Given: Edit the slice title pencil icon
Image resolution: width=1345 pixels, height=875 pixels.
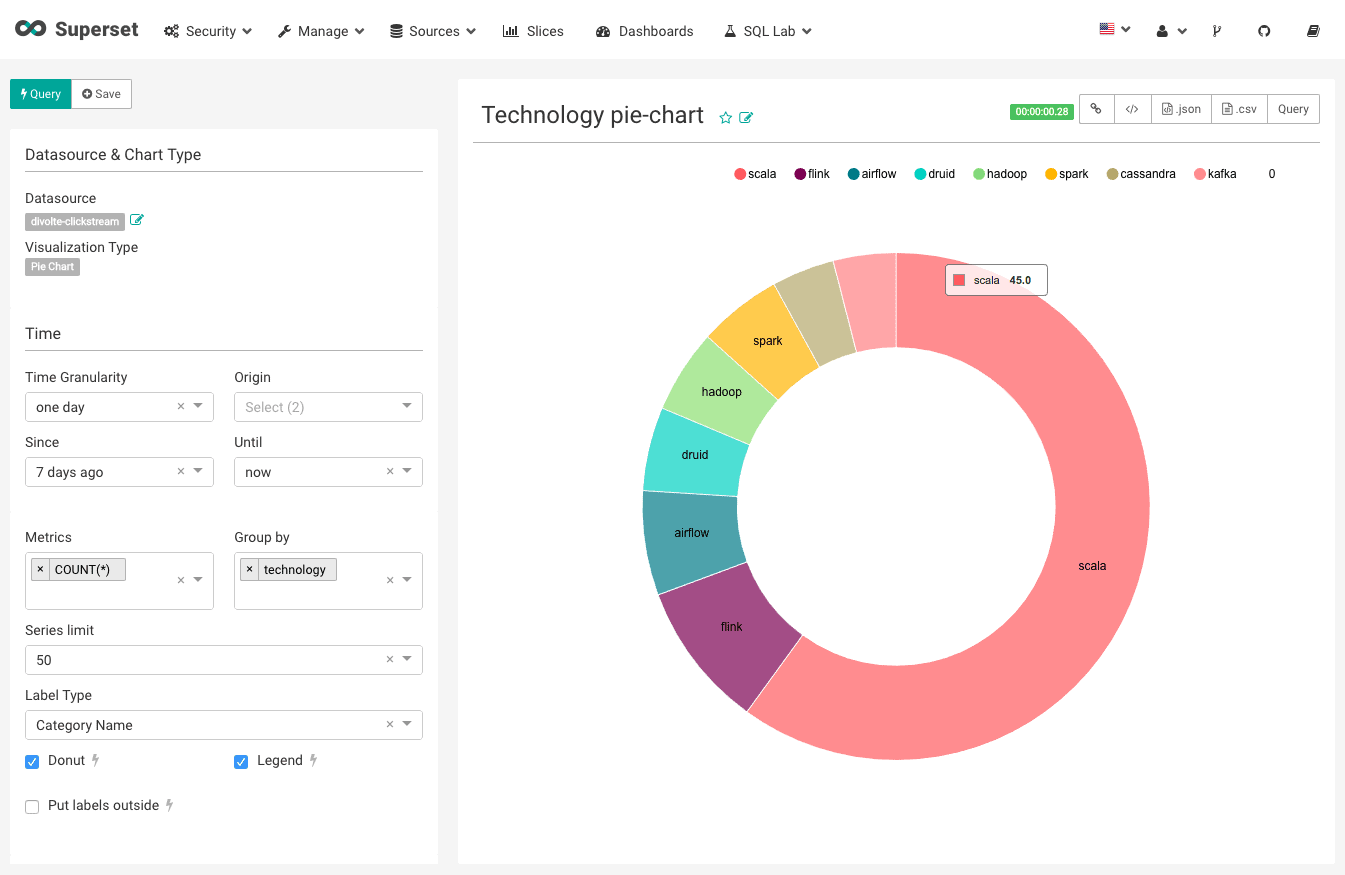Looking at the screenshot, I should 746,118.
